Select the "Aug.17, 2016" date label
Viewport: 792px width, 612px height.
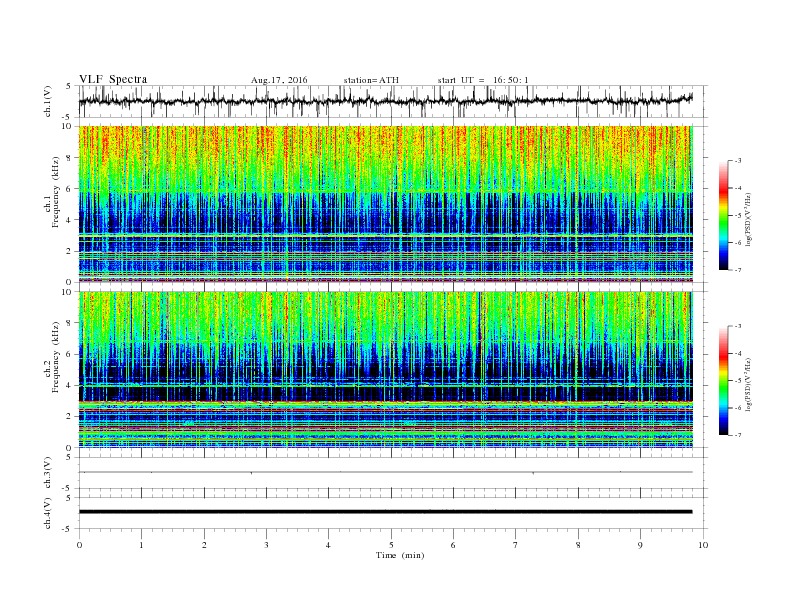click(x=279, y=80)
